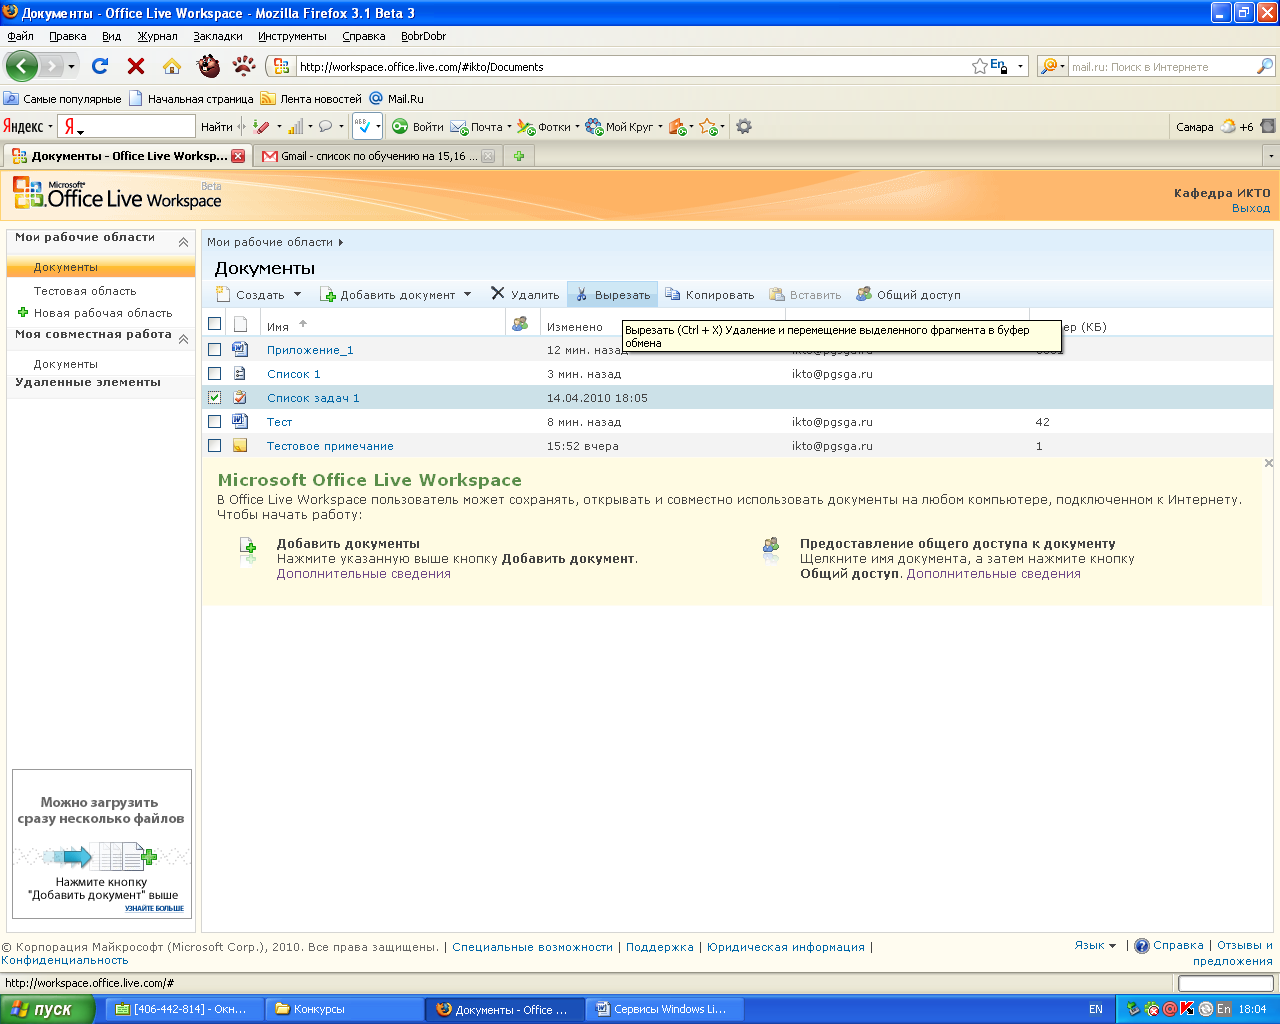
Task: Reload the page with the refresh icon
Action: pyautogui.click(x=100, y=66)
